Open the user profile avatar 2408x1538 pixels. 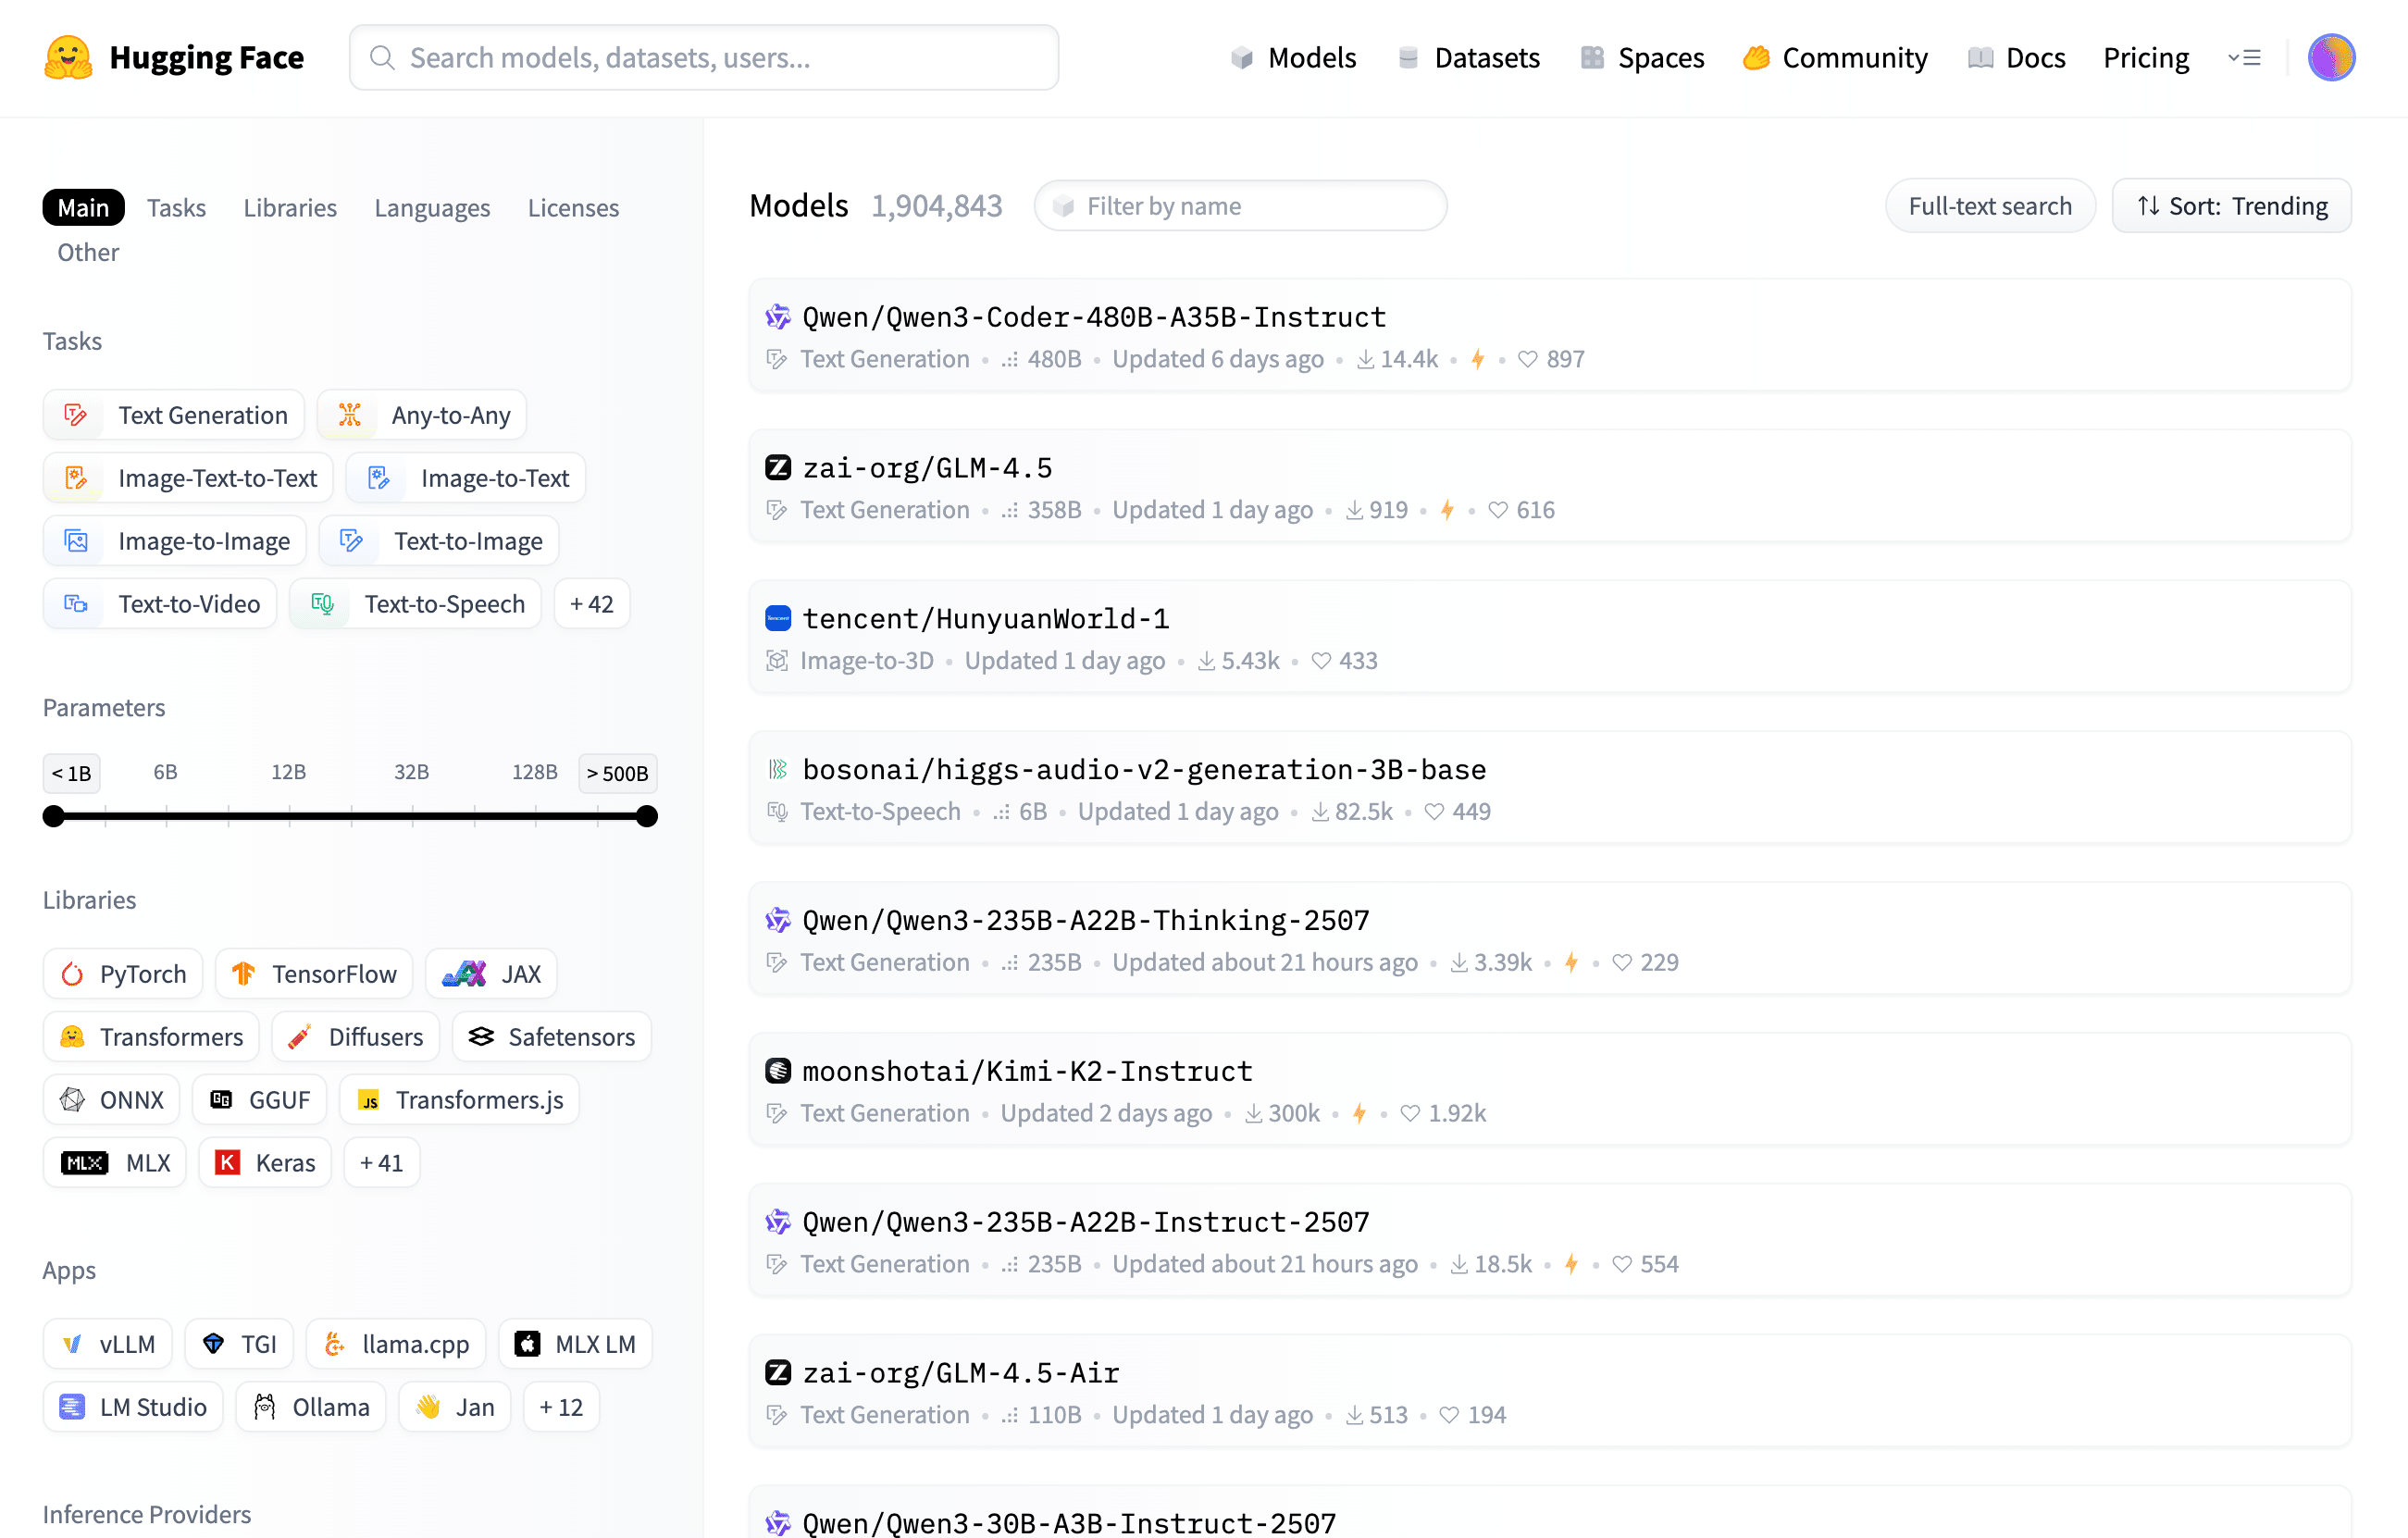[x=2330, y=57]
